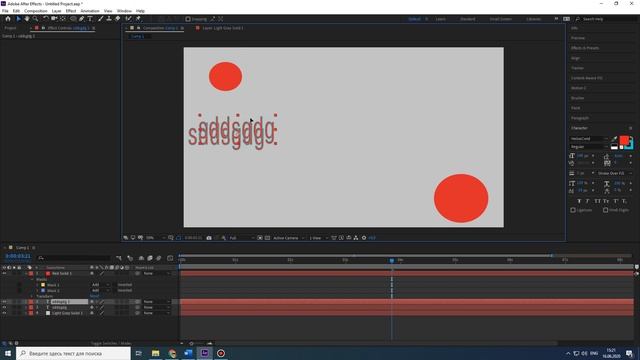Hide the Red Solid 1 layer
Viewport: 640px width, 360px height.
(x=4, y=273)
